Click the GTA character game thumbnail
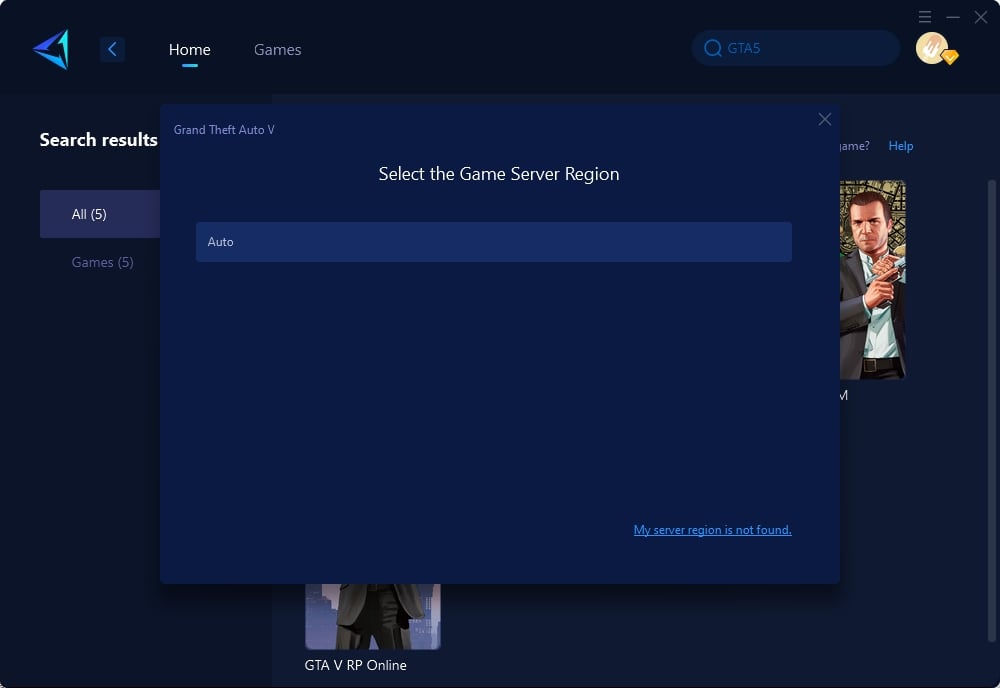 872,280
